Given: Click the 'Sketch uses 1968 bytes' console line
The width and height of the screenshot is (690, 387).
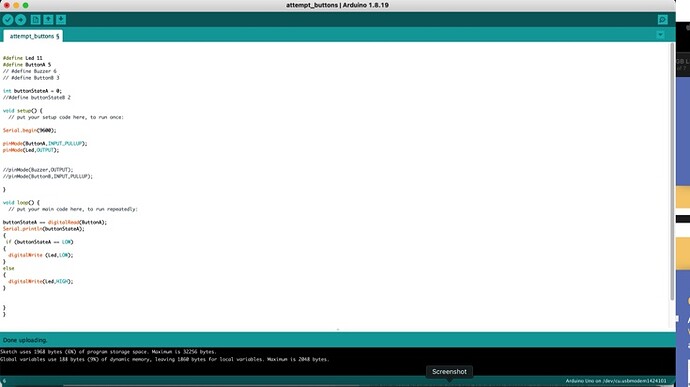Looking at the screenshot, I should pos(109,352).
